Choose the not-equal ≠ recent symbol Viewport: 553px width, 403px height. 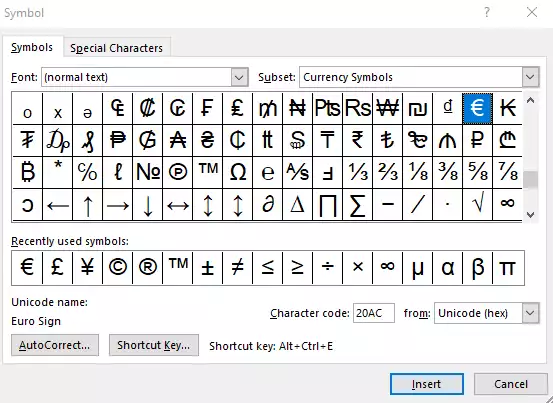[x=237, y=268]
